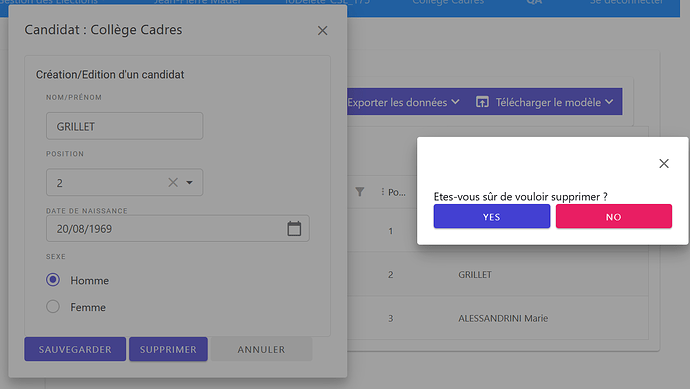Click position cell 1 in the table
This screenshot has width=690, height=389.
pos(390,231)
